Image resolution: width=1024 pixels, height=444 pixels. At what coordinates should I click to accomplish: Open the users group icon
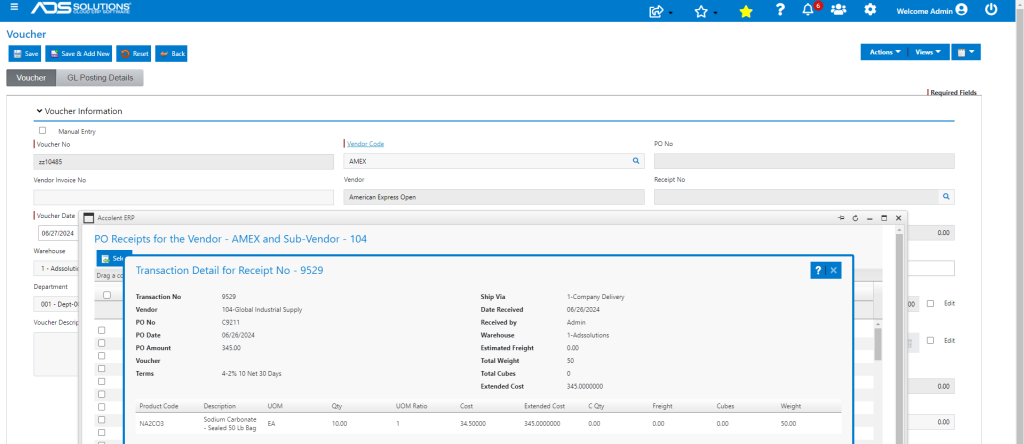point(839,10)
